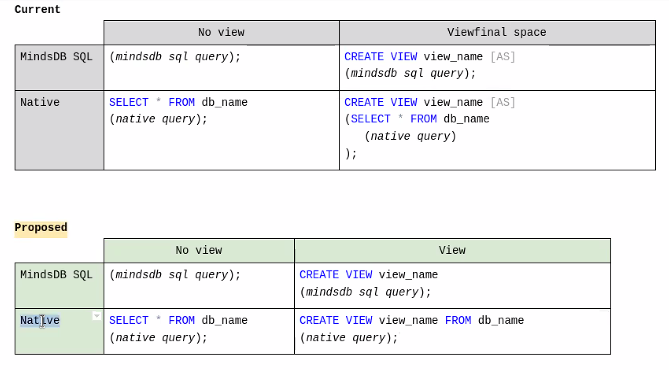
Task: Click "CREATE VIEW view_name [AS]" in the Current MindsDB SQL row
Action: [430, 57]
